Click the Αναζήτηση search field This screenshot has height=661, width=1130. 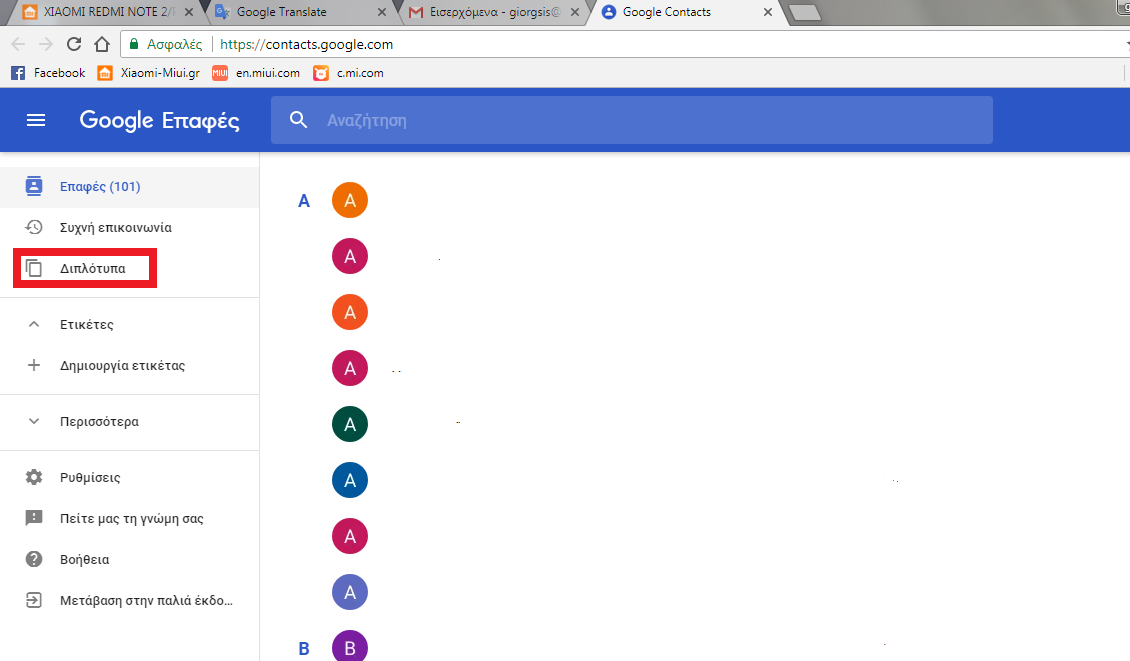point(631,120)
